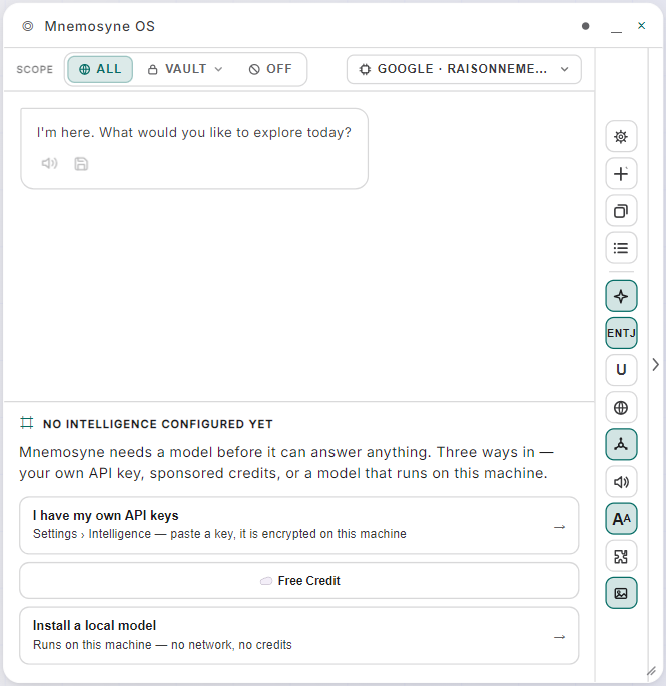Open settings gear in sidebar
The height and width of the screenshot is (686, 666).
tap(621, 136)
